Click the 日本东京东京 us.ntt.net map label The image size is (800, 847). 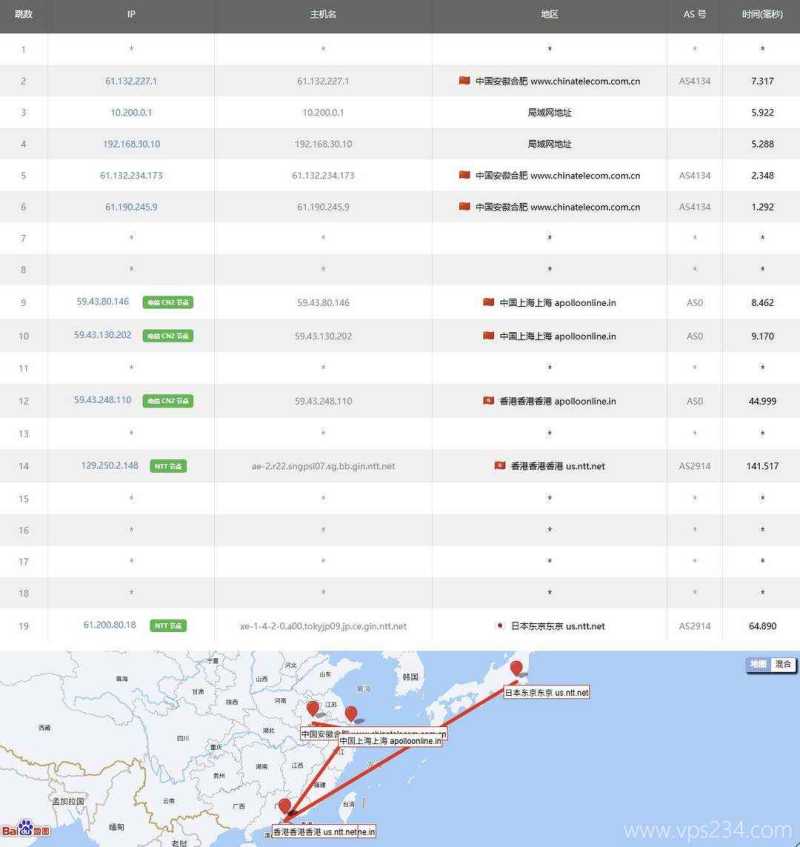(x=546, y=692)
